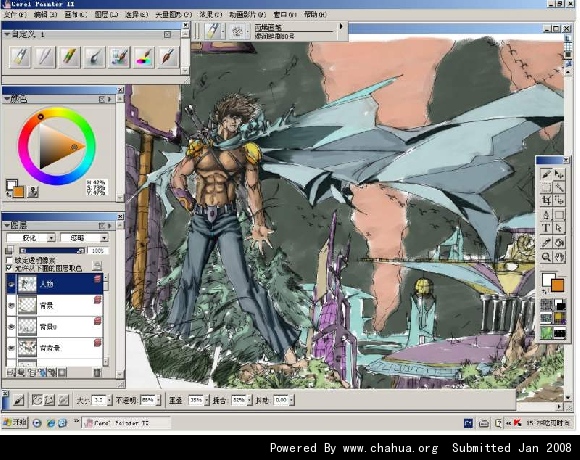Click rainbow palette brush in custom palette
Screen dimensions: 580x460
tap(144, 57)
